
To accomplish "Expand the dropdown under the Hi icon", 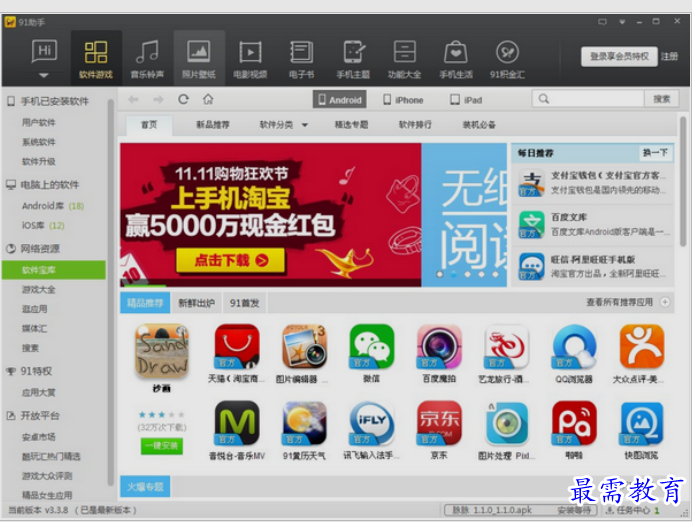I will [x=44, y=75].
